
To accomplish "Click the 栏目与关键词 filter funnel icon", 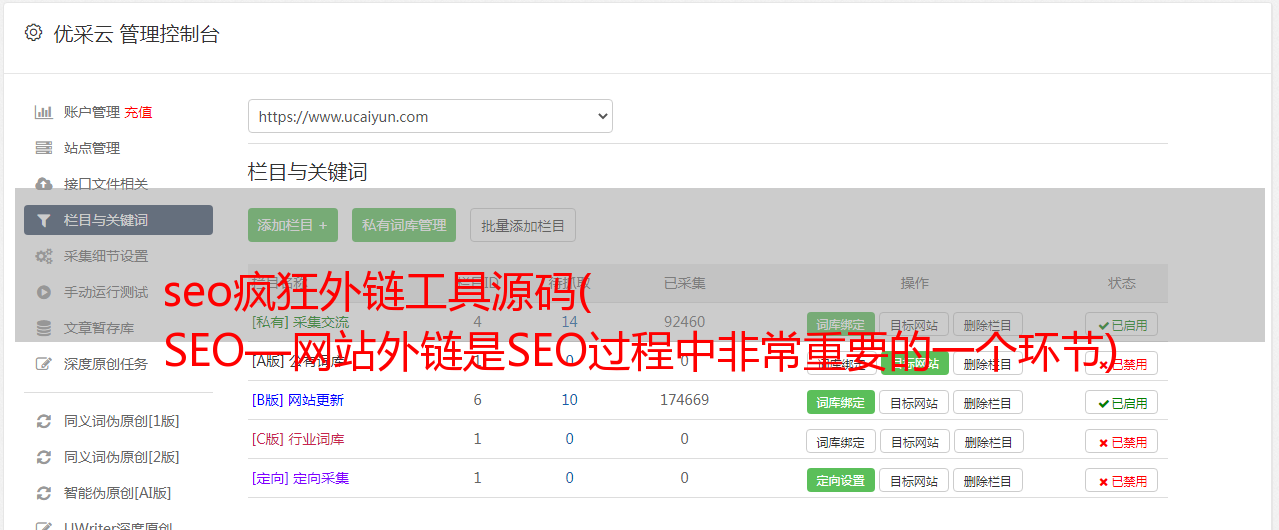I will click(x=43, y=220).
